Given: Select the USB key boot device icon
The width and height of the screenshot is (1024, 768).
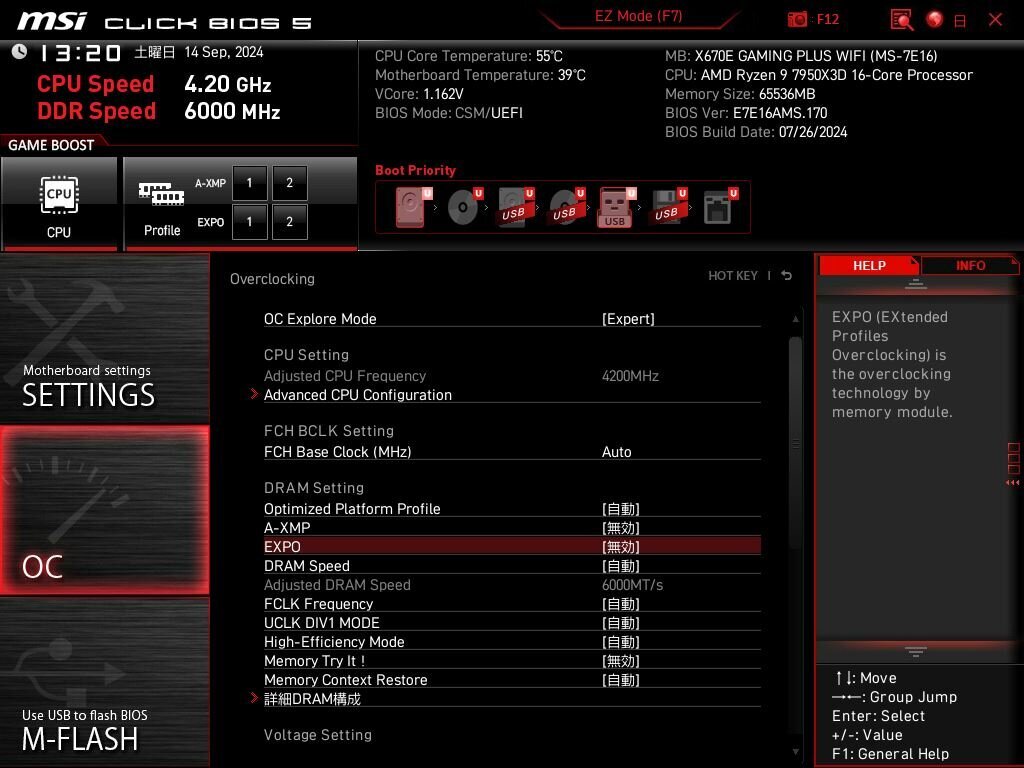Looking at the screenshot, I should (616, 207).
